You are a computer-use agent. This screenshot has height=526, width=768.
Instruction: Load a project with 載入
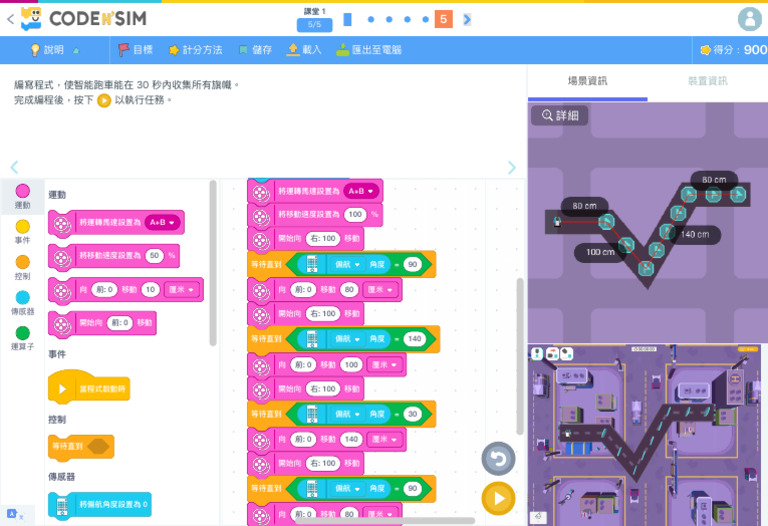(304, 50)
